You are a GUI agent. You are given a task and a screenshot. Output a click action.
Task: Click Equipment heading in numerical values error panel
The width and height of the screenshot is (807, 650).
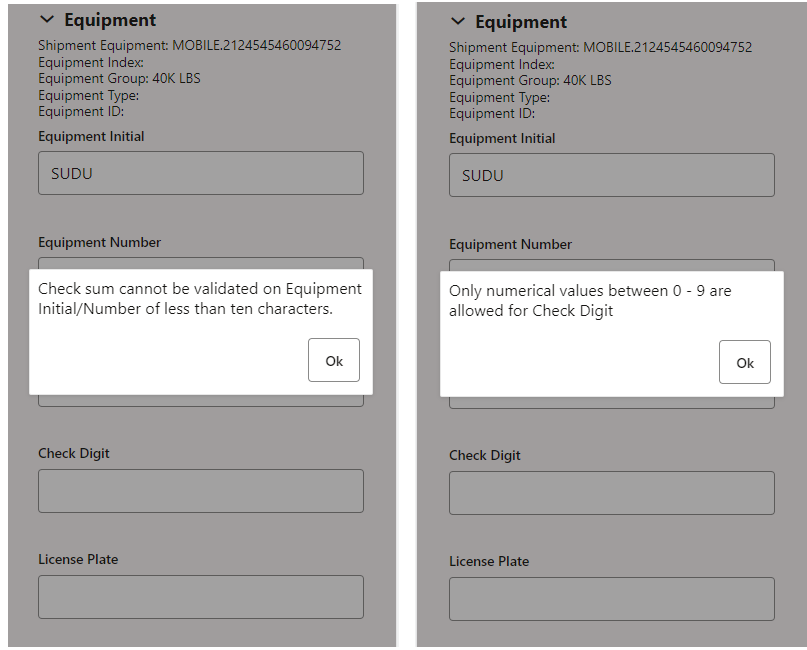coord(521,22)
